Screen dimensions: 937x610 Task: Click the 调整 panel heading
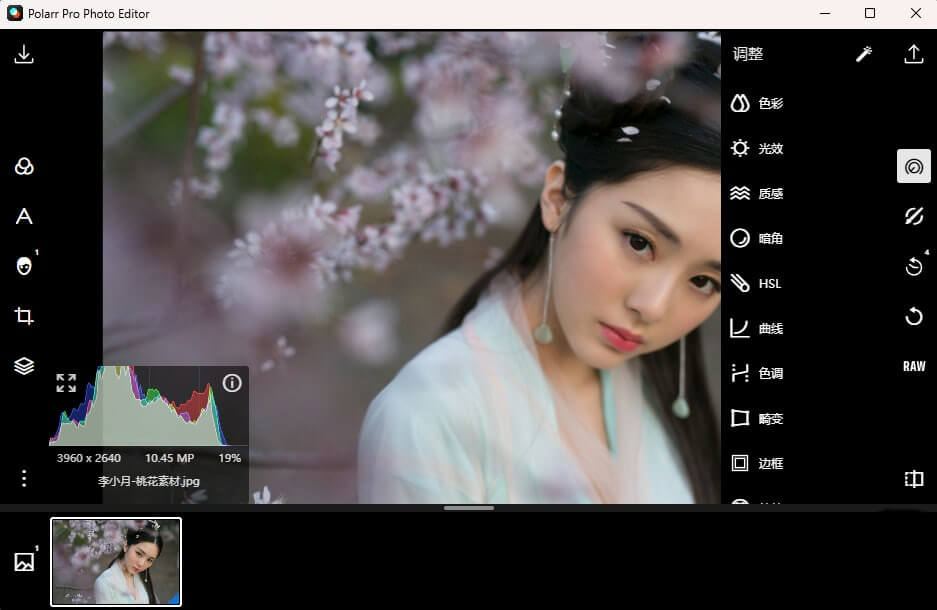tap(748, 54)
